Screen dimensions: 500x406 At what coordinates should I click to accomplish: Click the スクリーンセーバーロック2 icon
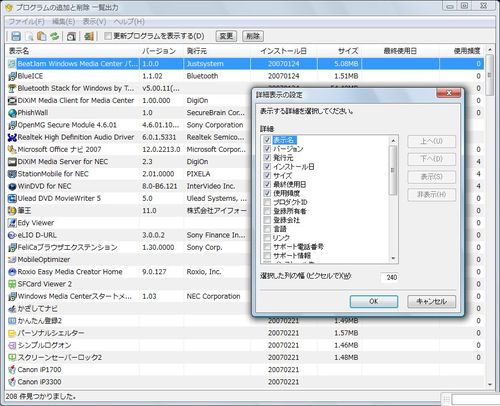tap(12, 358)
